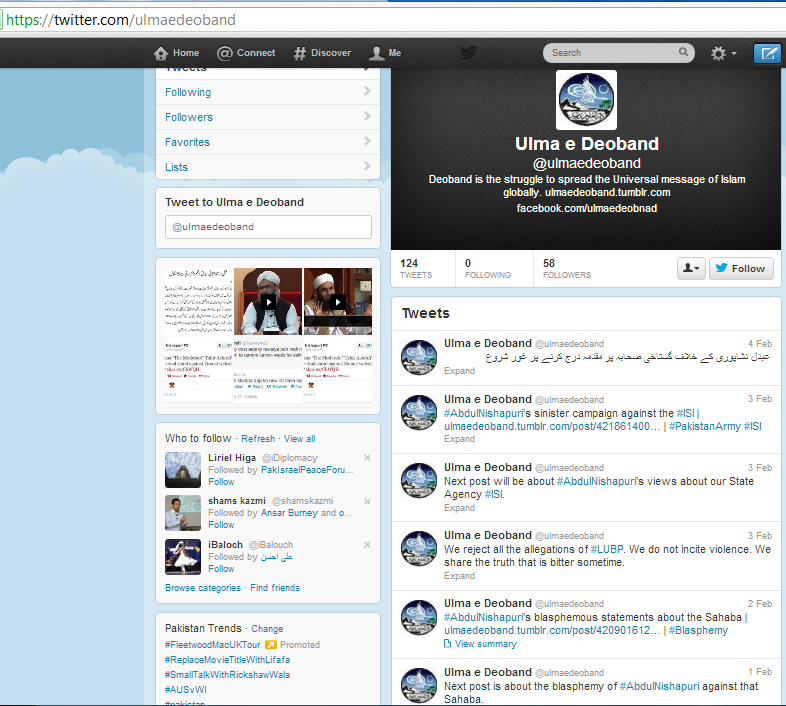The height and width of the screenshot is (706, 786).
Task: Open the #AUSvWI trend
Action: (186, 690)
